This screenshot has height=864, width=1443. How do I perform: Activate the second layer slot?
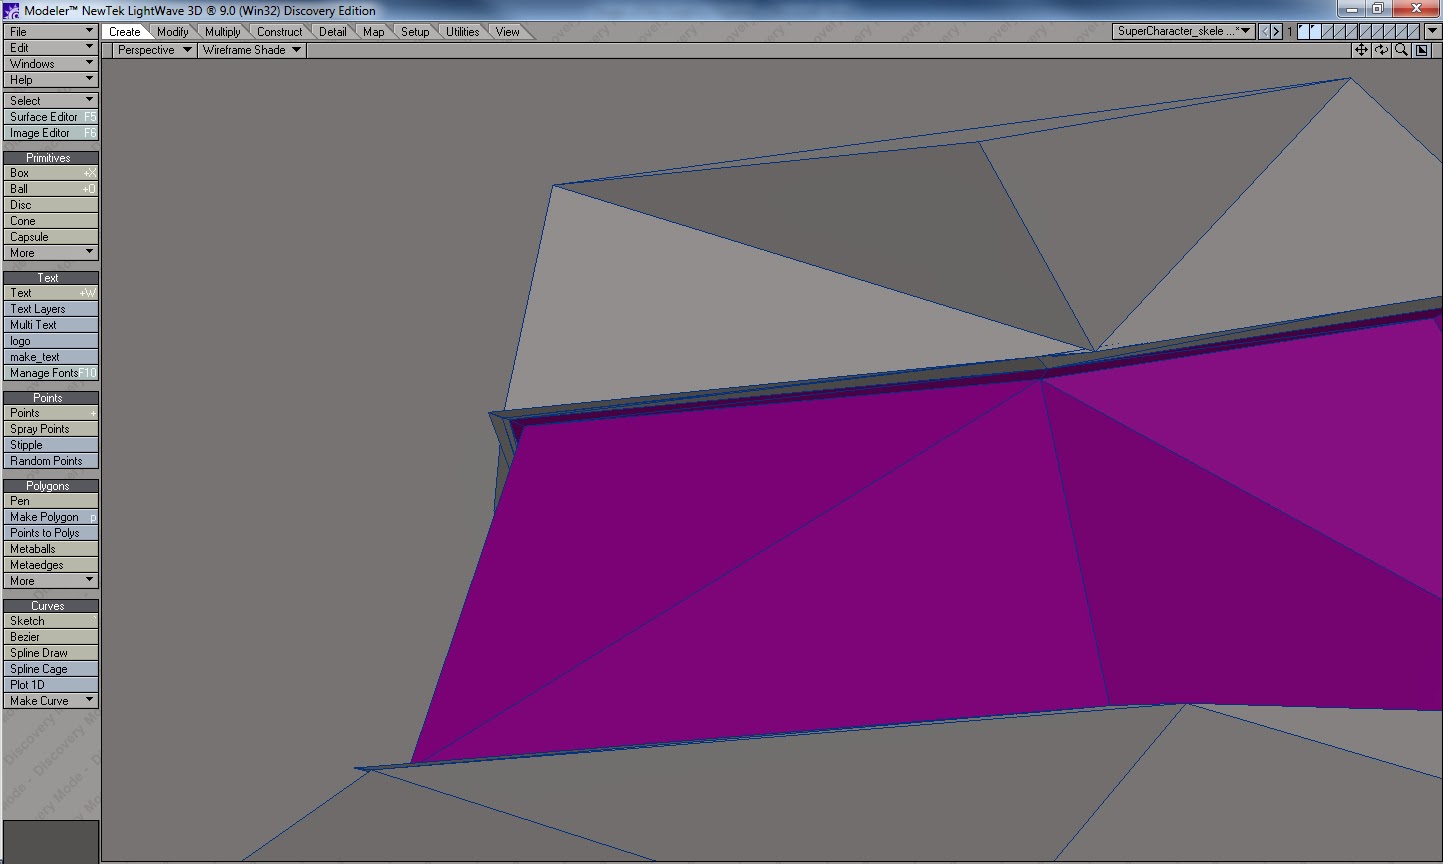(1315, 30)
